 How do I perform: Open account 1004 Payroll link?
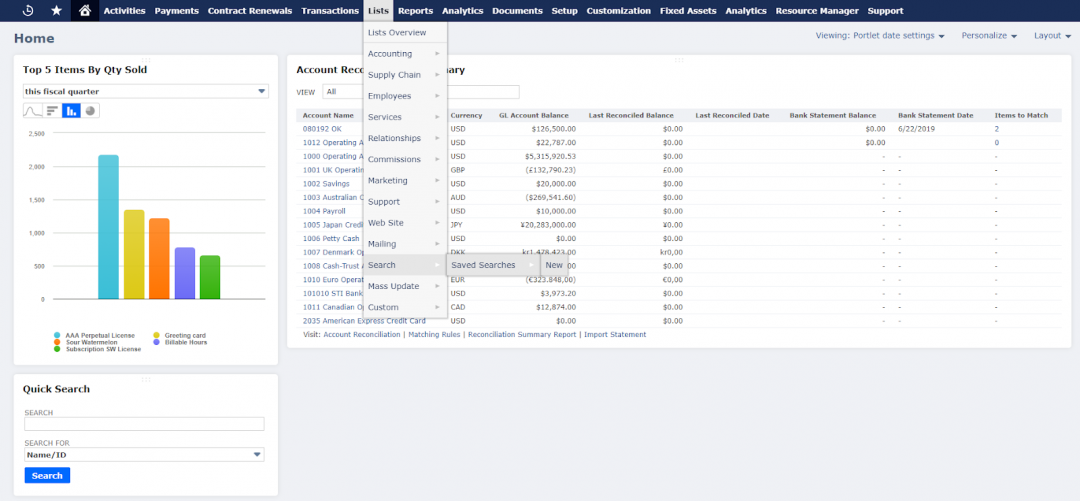pyautogui.click(x=324, y=211)
